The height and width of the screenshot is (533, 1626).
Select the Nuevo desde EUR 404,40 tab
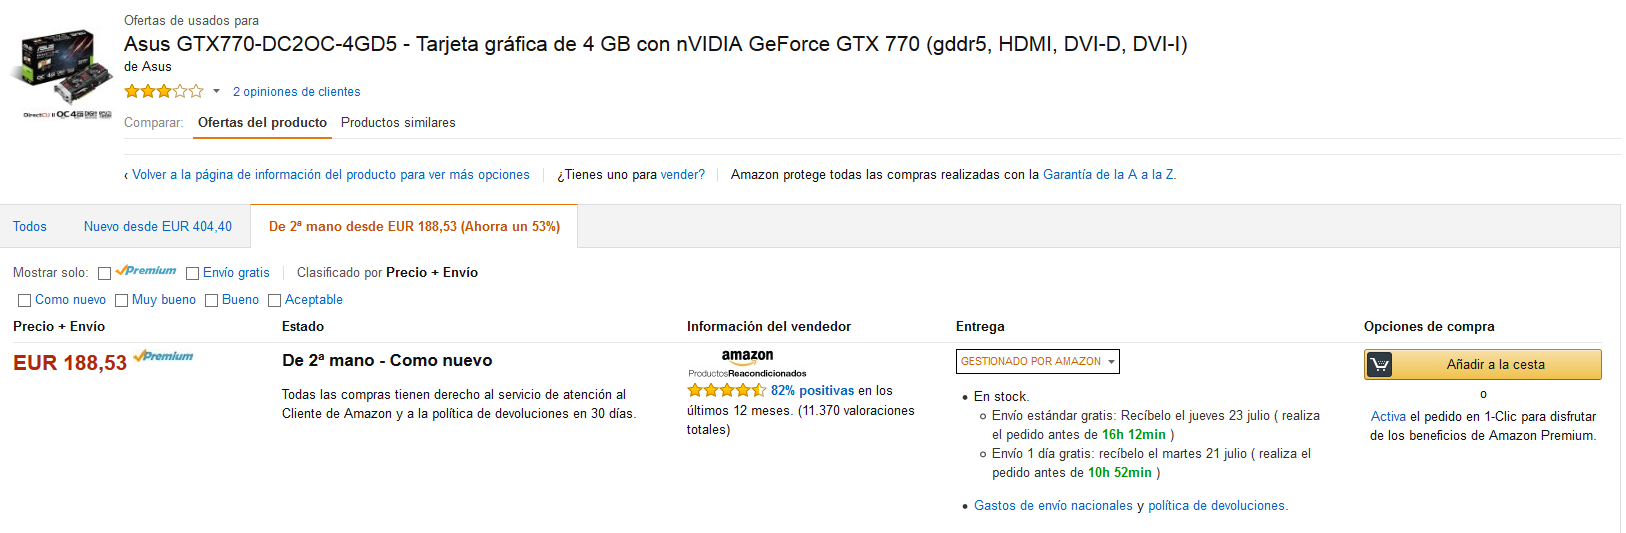[x=158, y=227]
